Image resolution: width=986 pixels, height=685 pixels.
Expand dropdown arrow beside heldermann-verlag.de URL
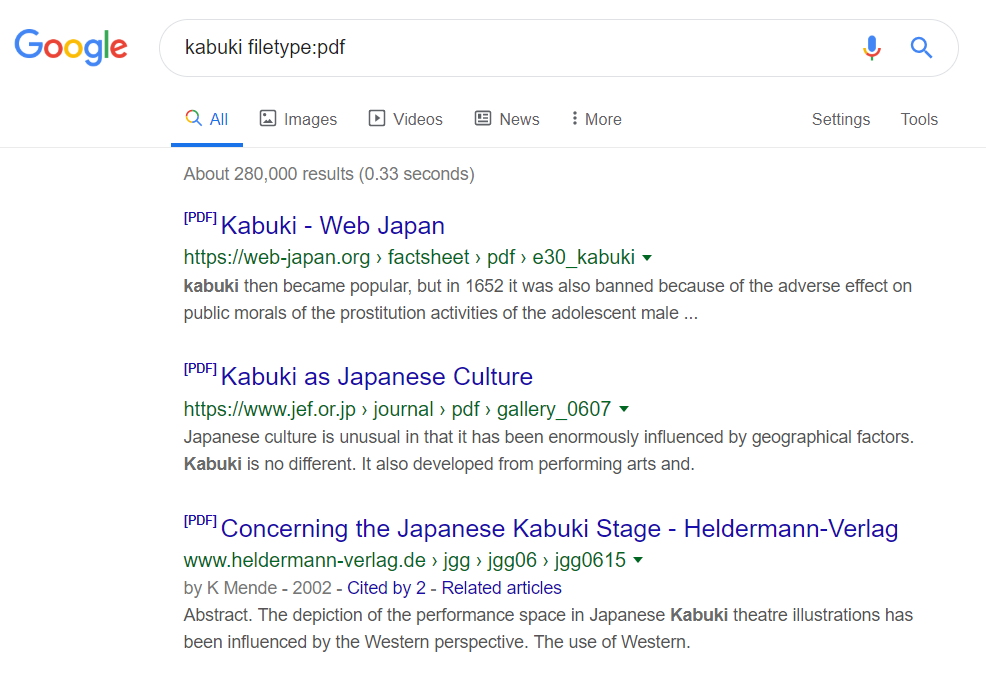(638, 560)
